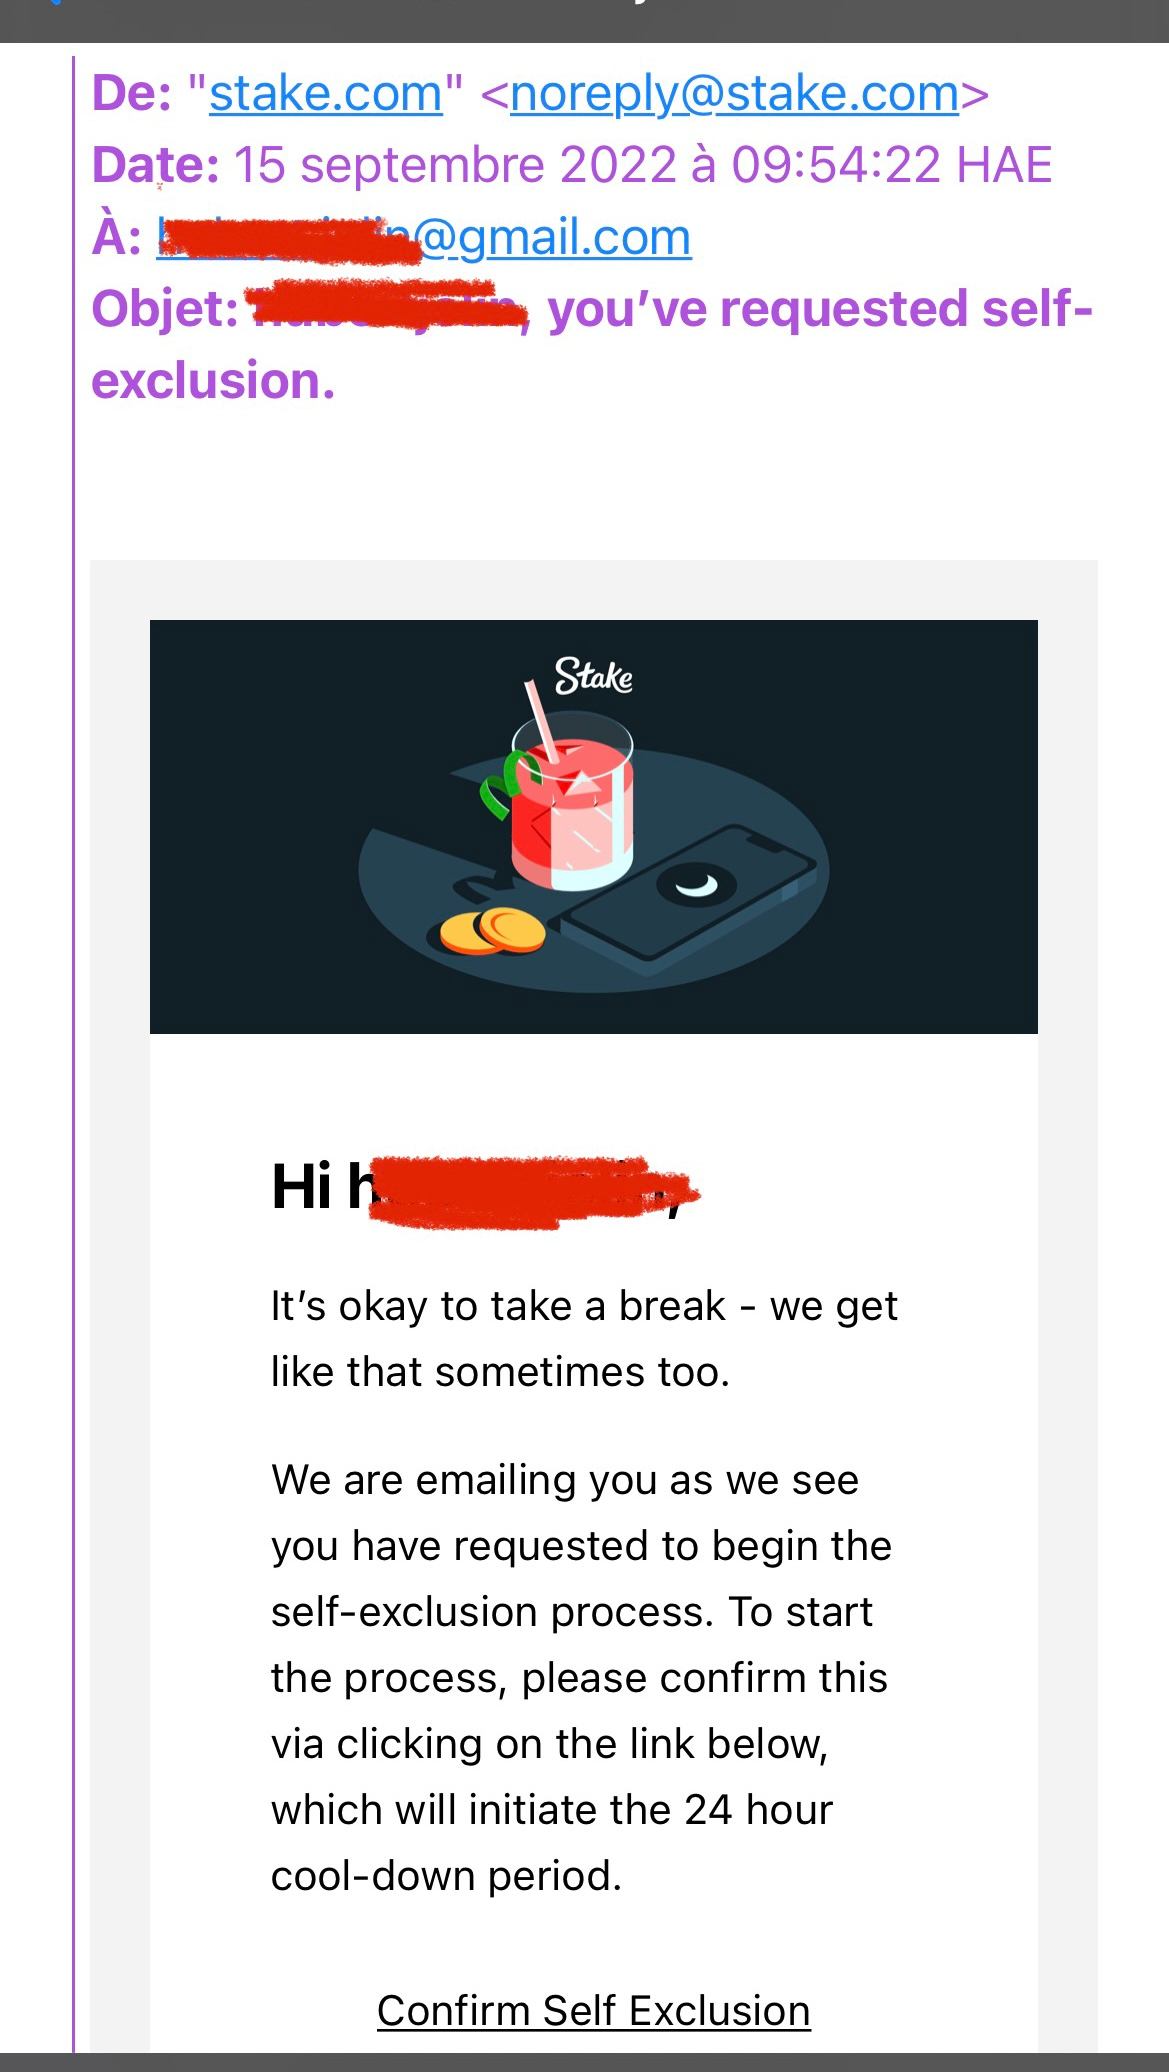Click the Confirm Self Exclusion link
This screenshot has width=1169, height=2072.
[593, 2010]
